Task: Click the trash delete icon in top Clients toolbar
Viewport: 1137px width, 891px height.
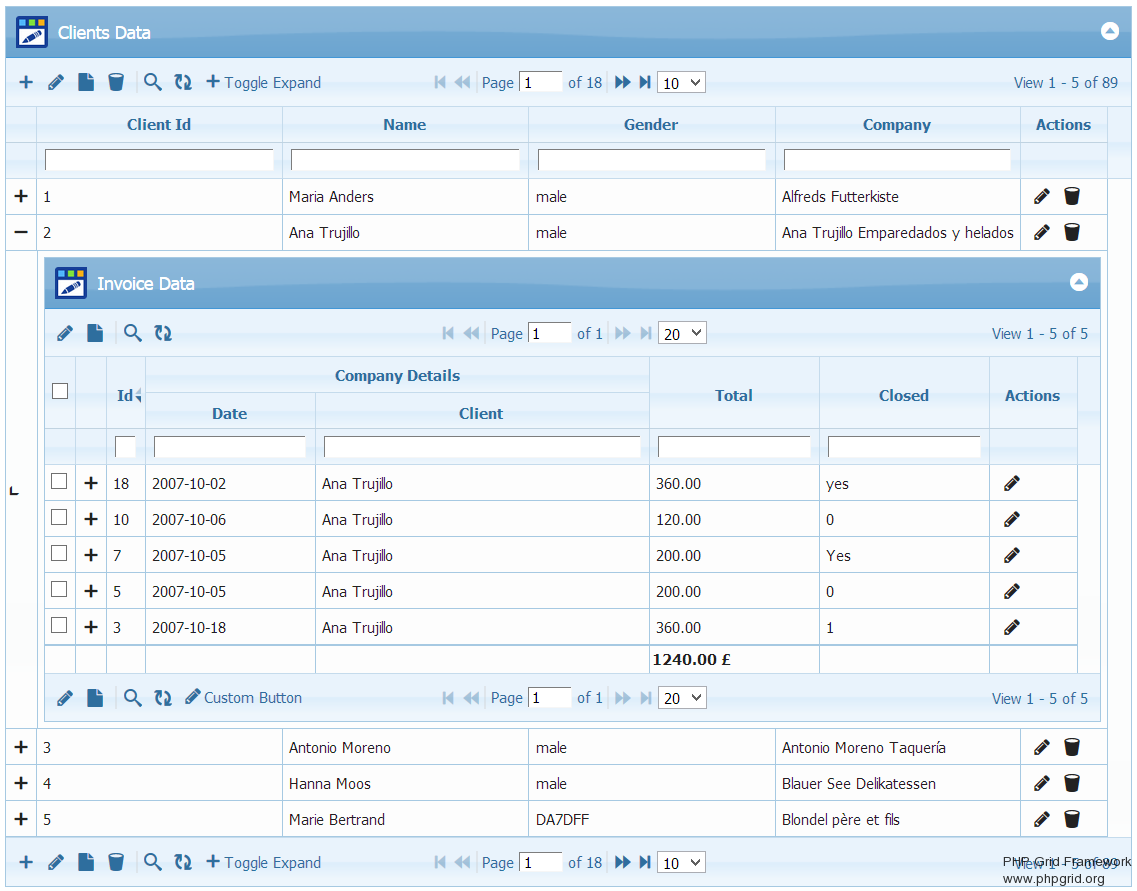Action: point(116,82)
